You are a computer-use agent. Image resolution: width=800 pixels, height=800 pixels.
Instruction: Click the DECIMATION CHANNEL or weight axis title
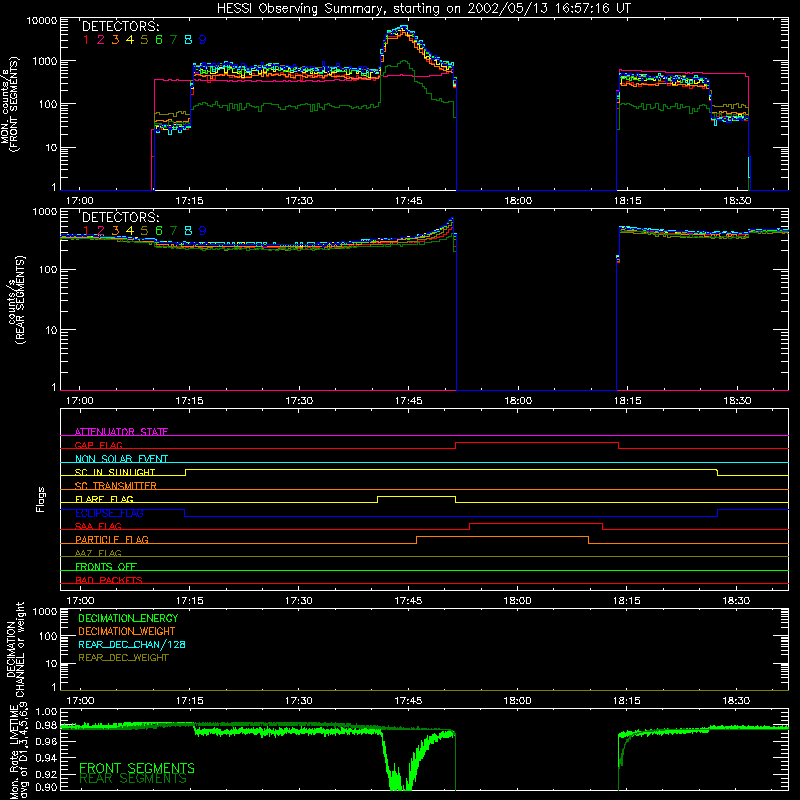point(15,649)
